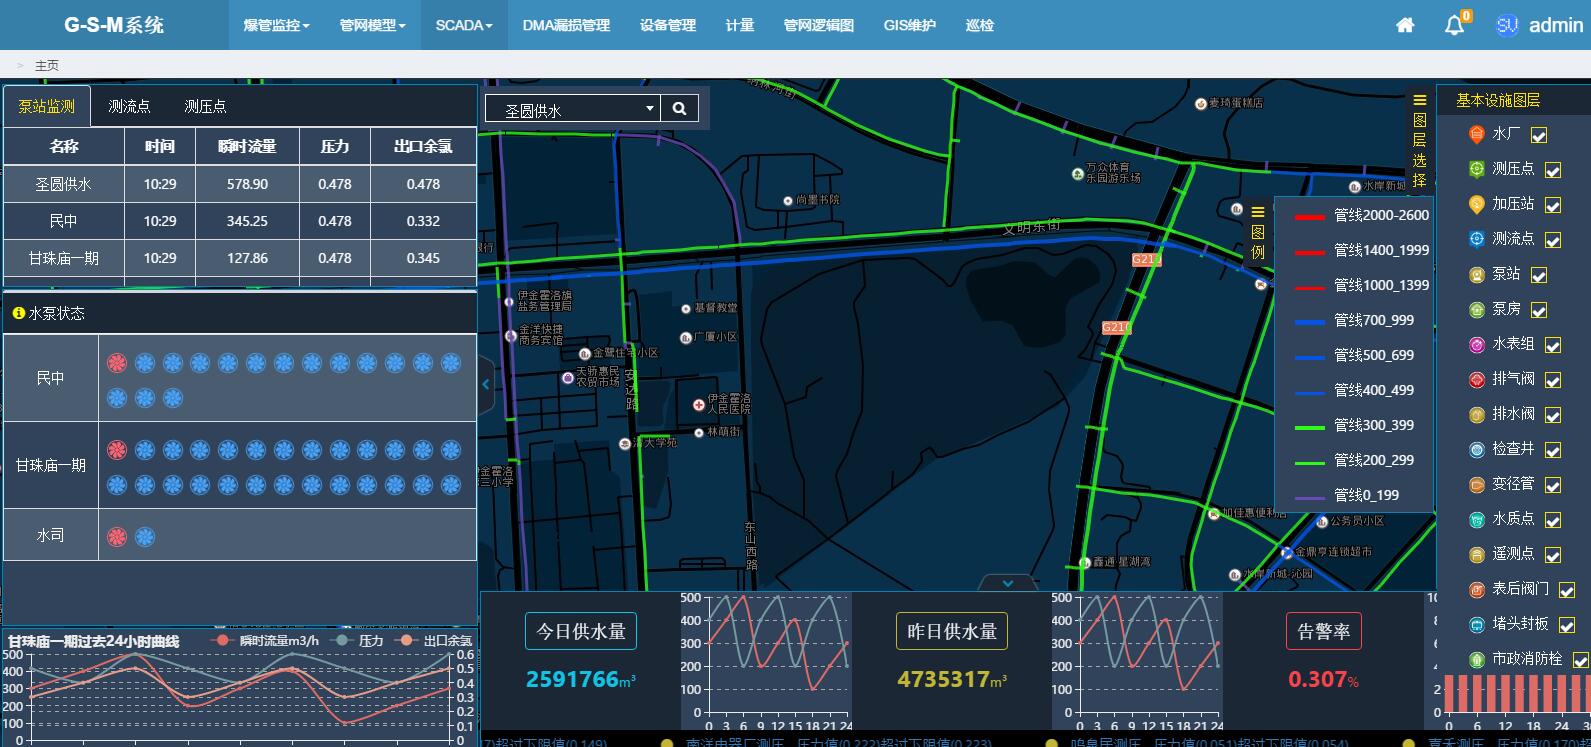Screen dimensions: 1591x747
Task: Disable the 水质点 layer checkbox
Action: click(1553, 520)
